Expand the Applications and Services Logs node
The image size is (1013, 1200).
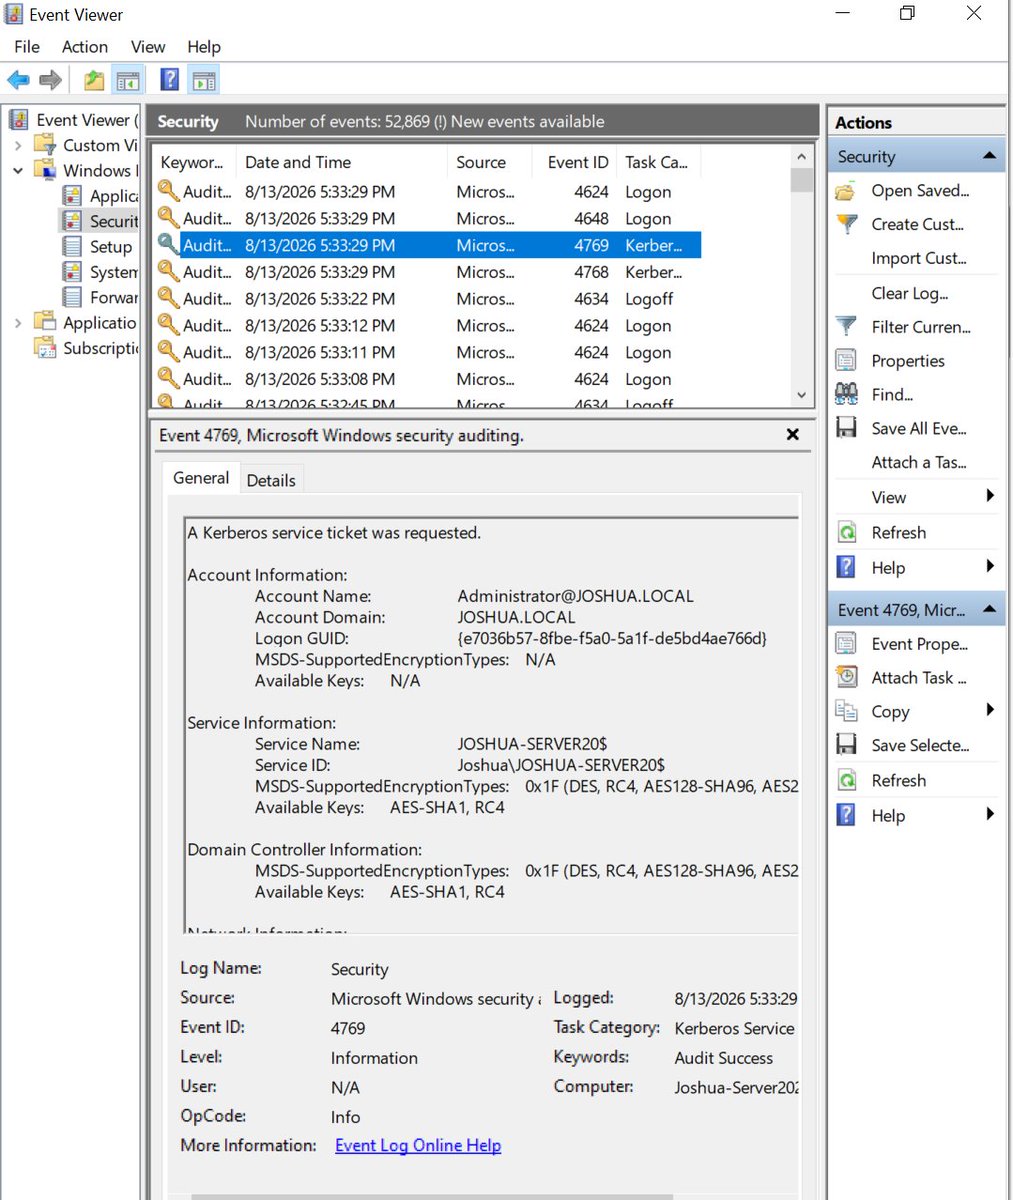coord(17,322)
